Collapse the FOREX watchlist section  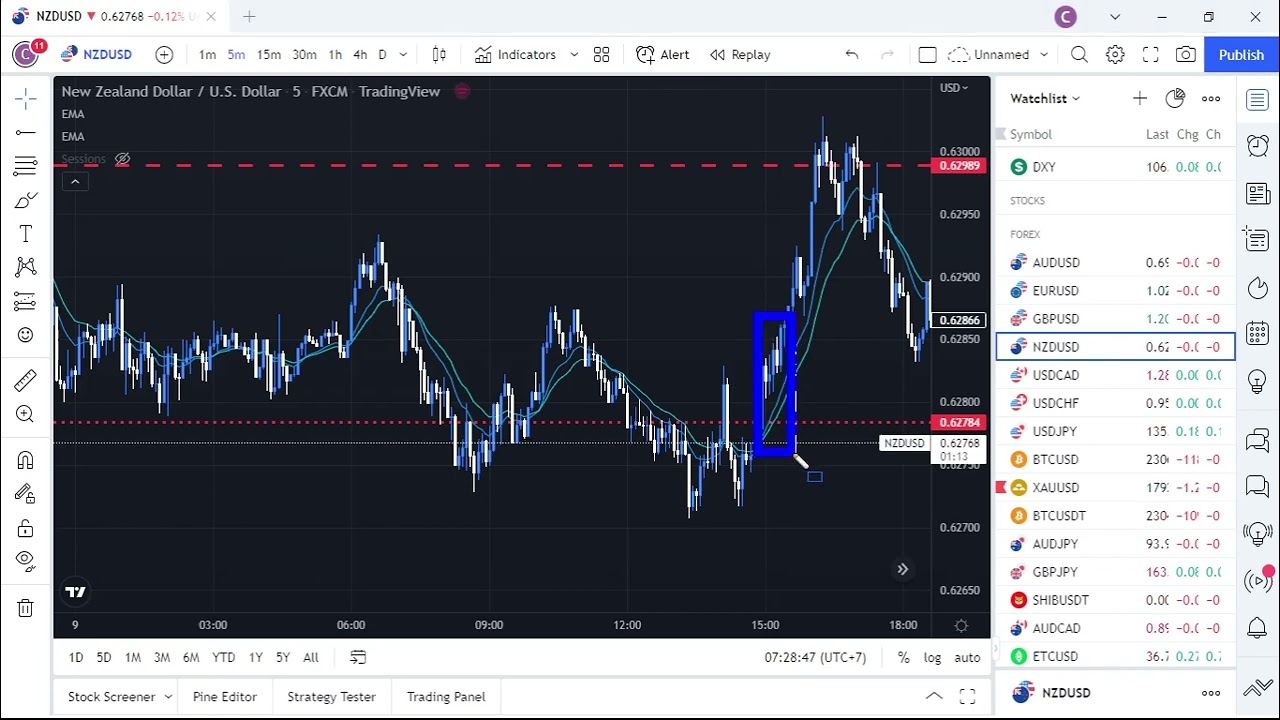pyautogui.click(x=1025, y=235)
